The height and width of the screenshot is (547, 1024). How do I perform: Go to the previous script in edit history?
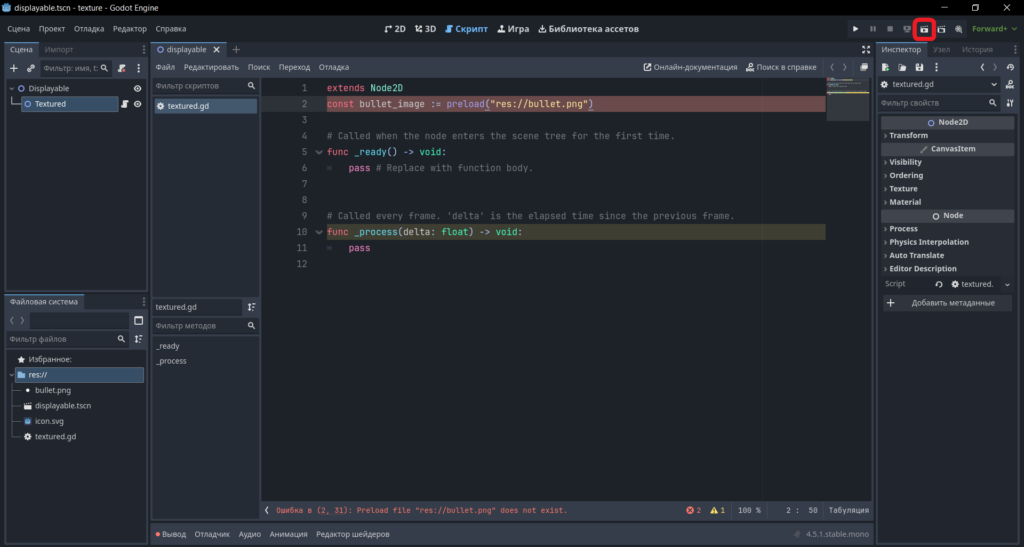tap(832, 67)
